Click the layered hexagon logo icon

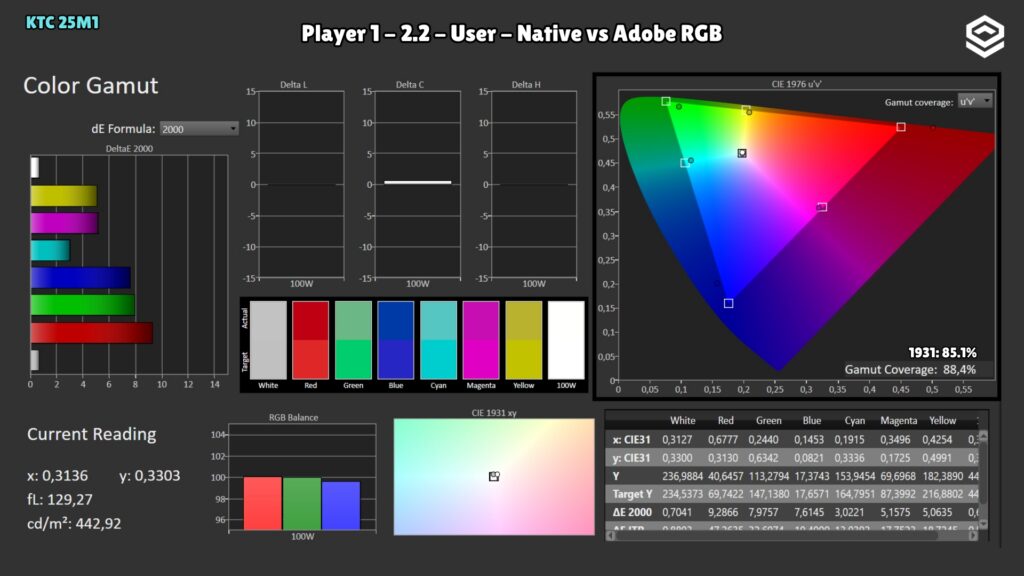(985, 37)
